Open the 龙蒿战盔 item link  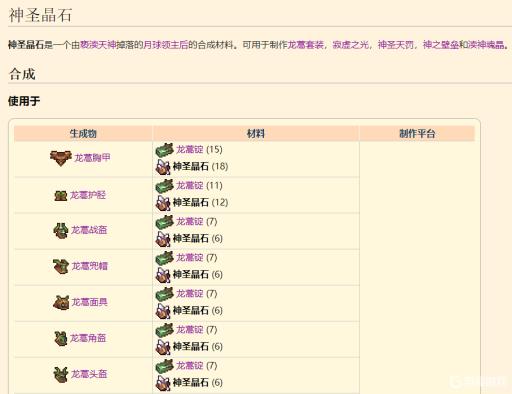click(x=89, y=230)
